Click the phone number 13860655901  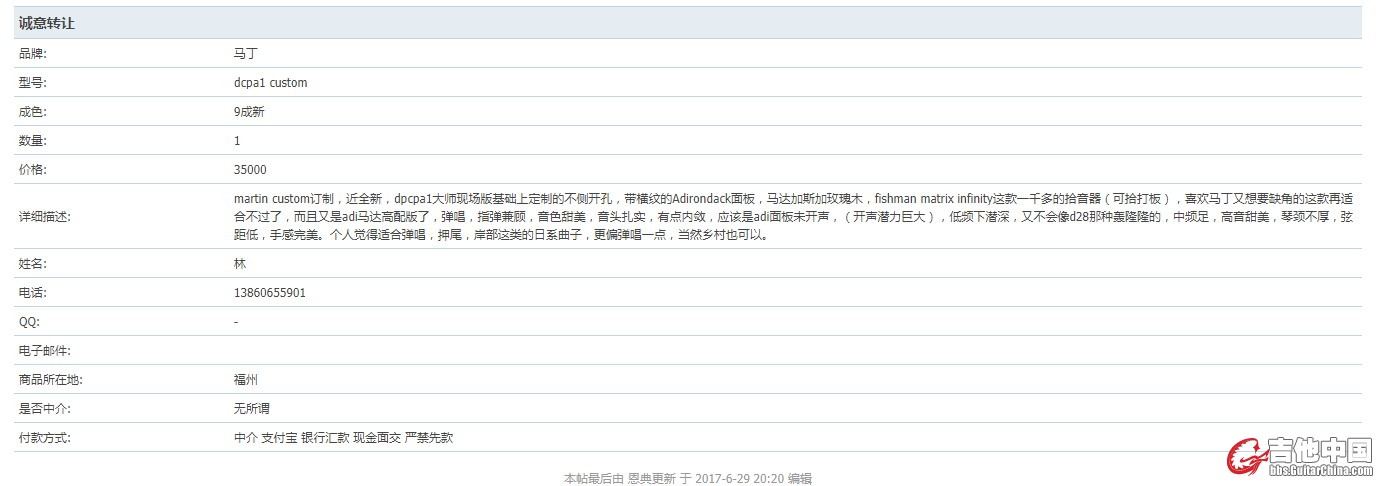click(270, 293)
